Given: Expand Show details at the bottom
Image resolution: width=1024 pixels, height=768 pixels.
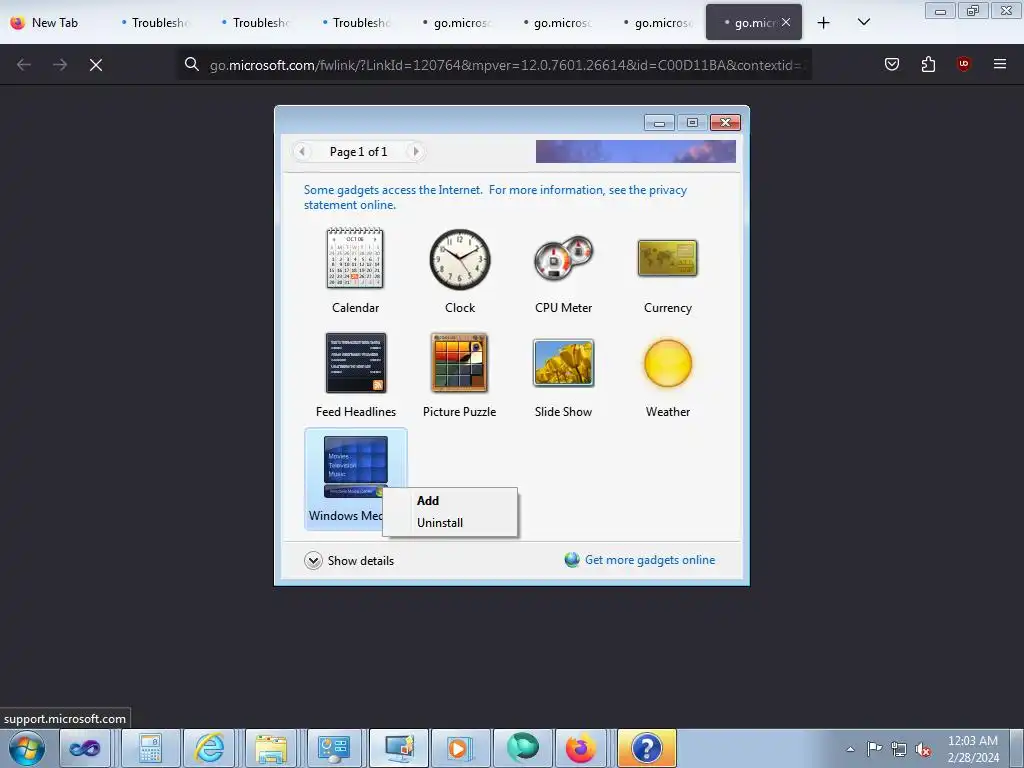Looking at the screenshot, I should (349, 561).
